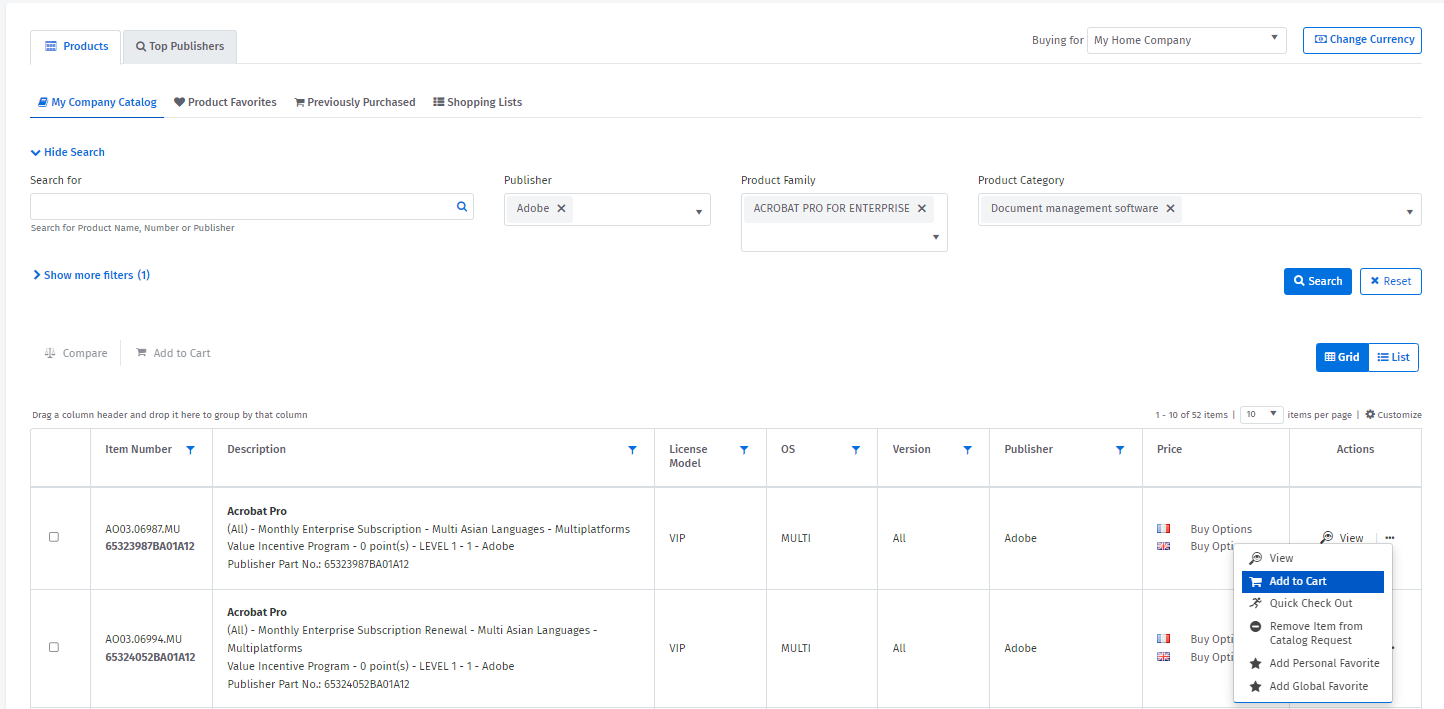Image resolution: width=1444 pixels, height=709 pixels.
Task: Open filter for Item Number column
Action: click(190, 450)
